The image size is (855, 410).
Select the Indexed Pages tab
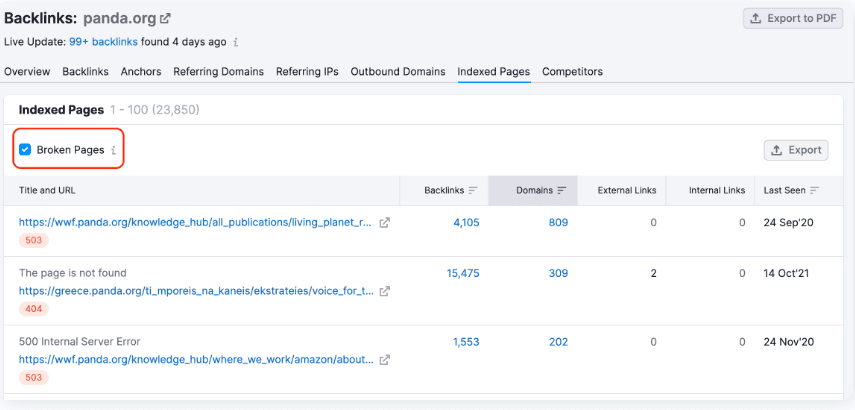tap(494, 71)
